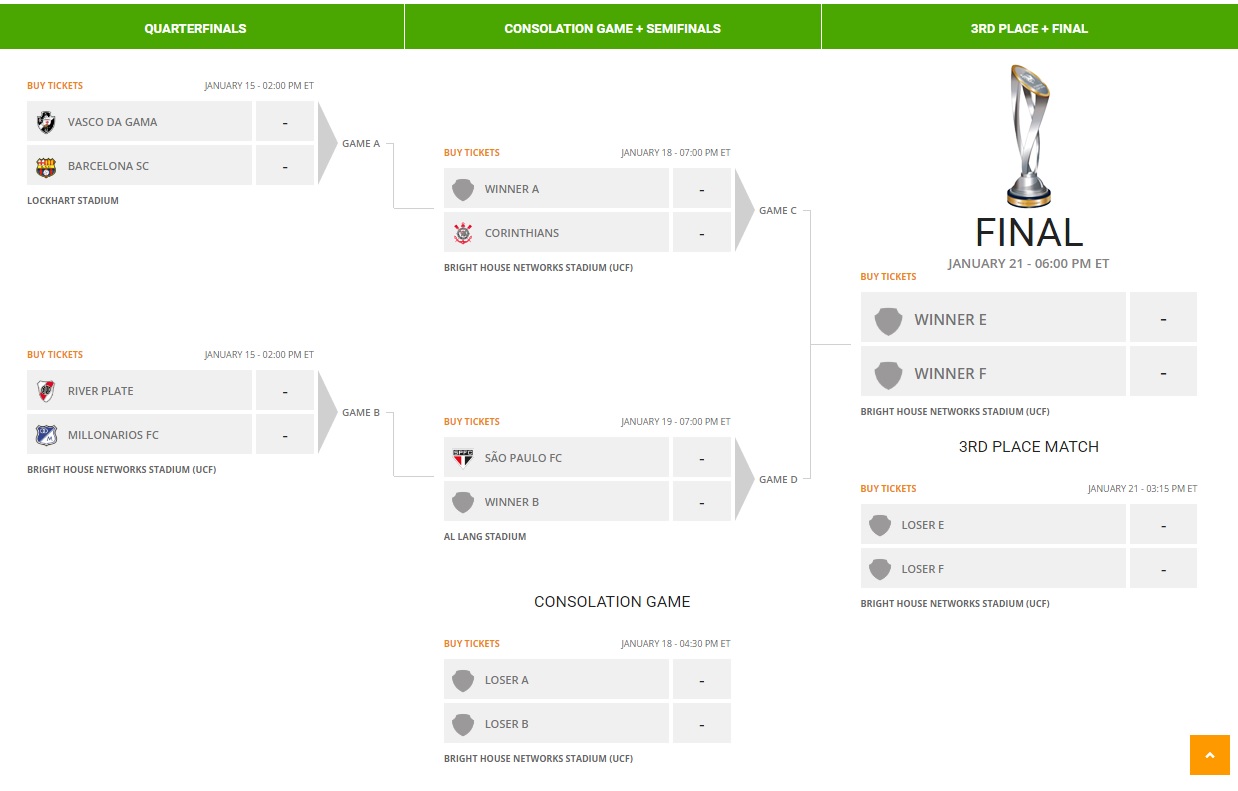Viewport: 1238px width, 791px height.
Task: Open the Quarterfinals header tab
Action: 195,28
